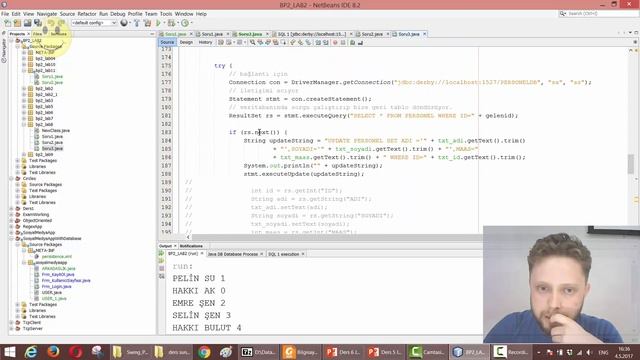Open NewClass.java in the project tree
This screenshot has width=640, height=360.
pos(56,131)
